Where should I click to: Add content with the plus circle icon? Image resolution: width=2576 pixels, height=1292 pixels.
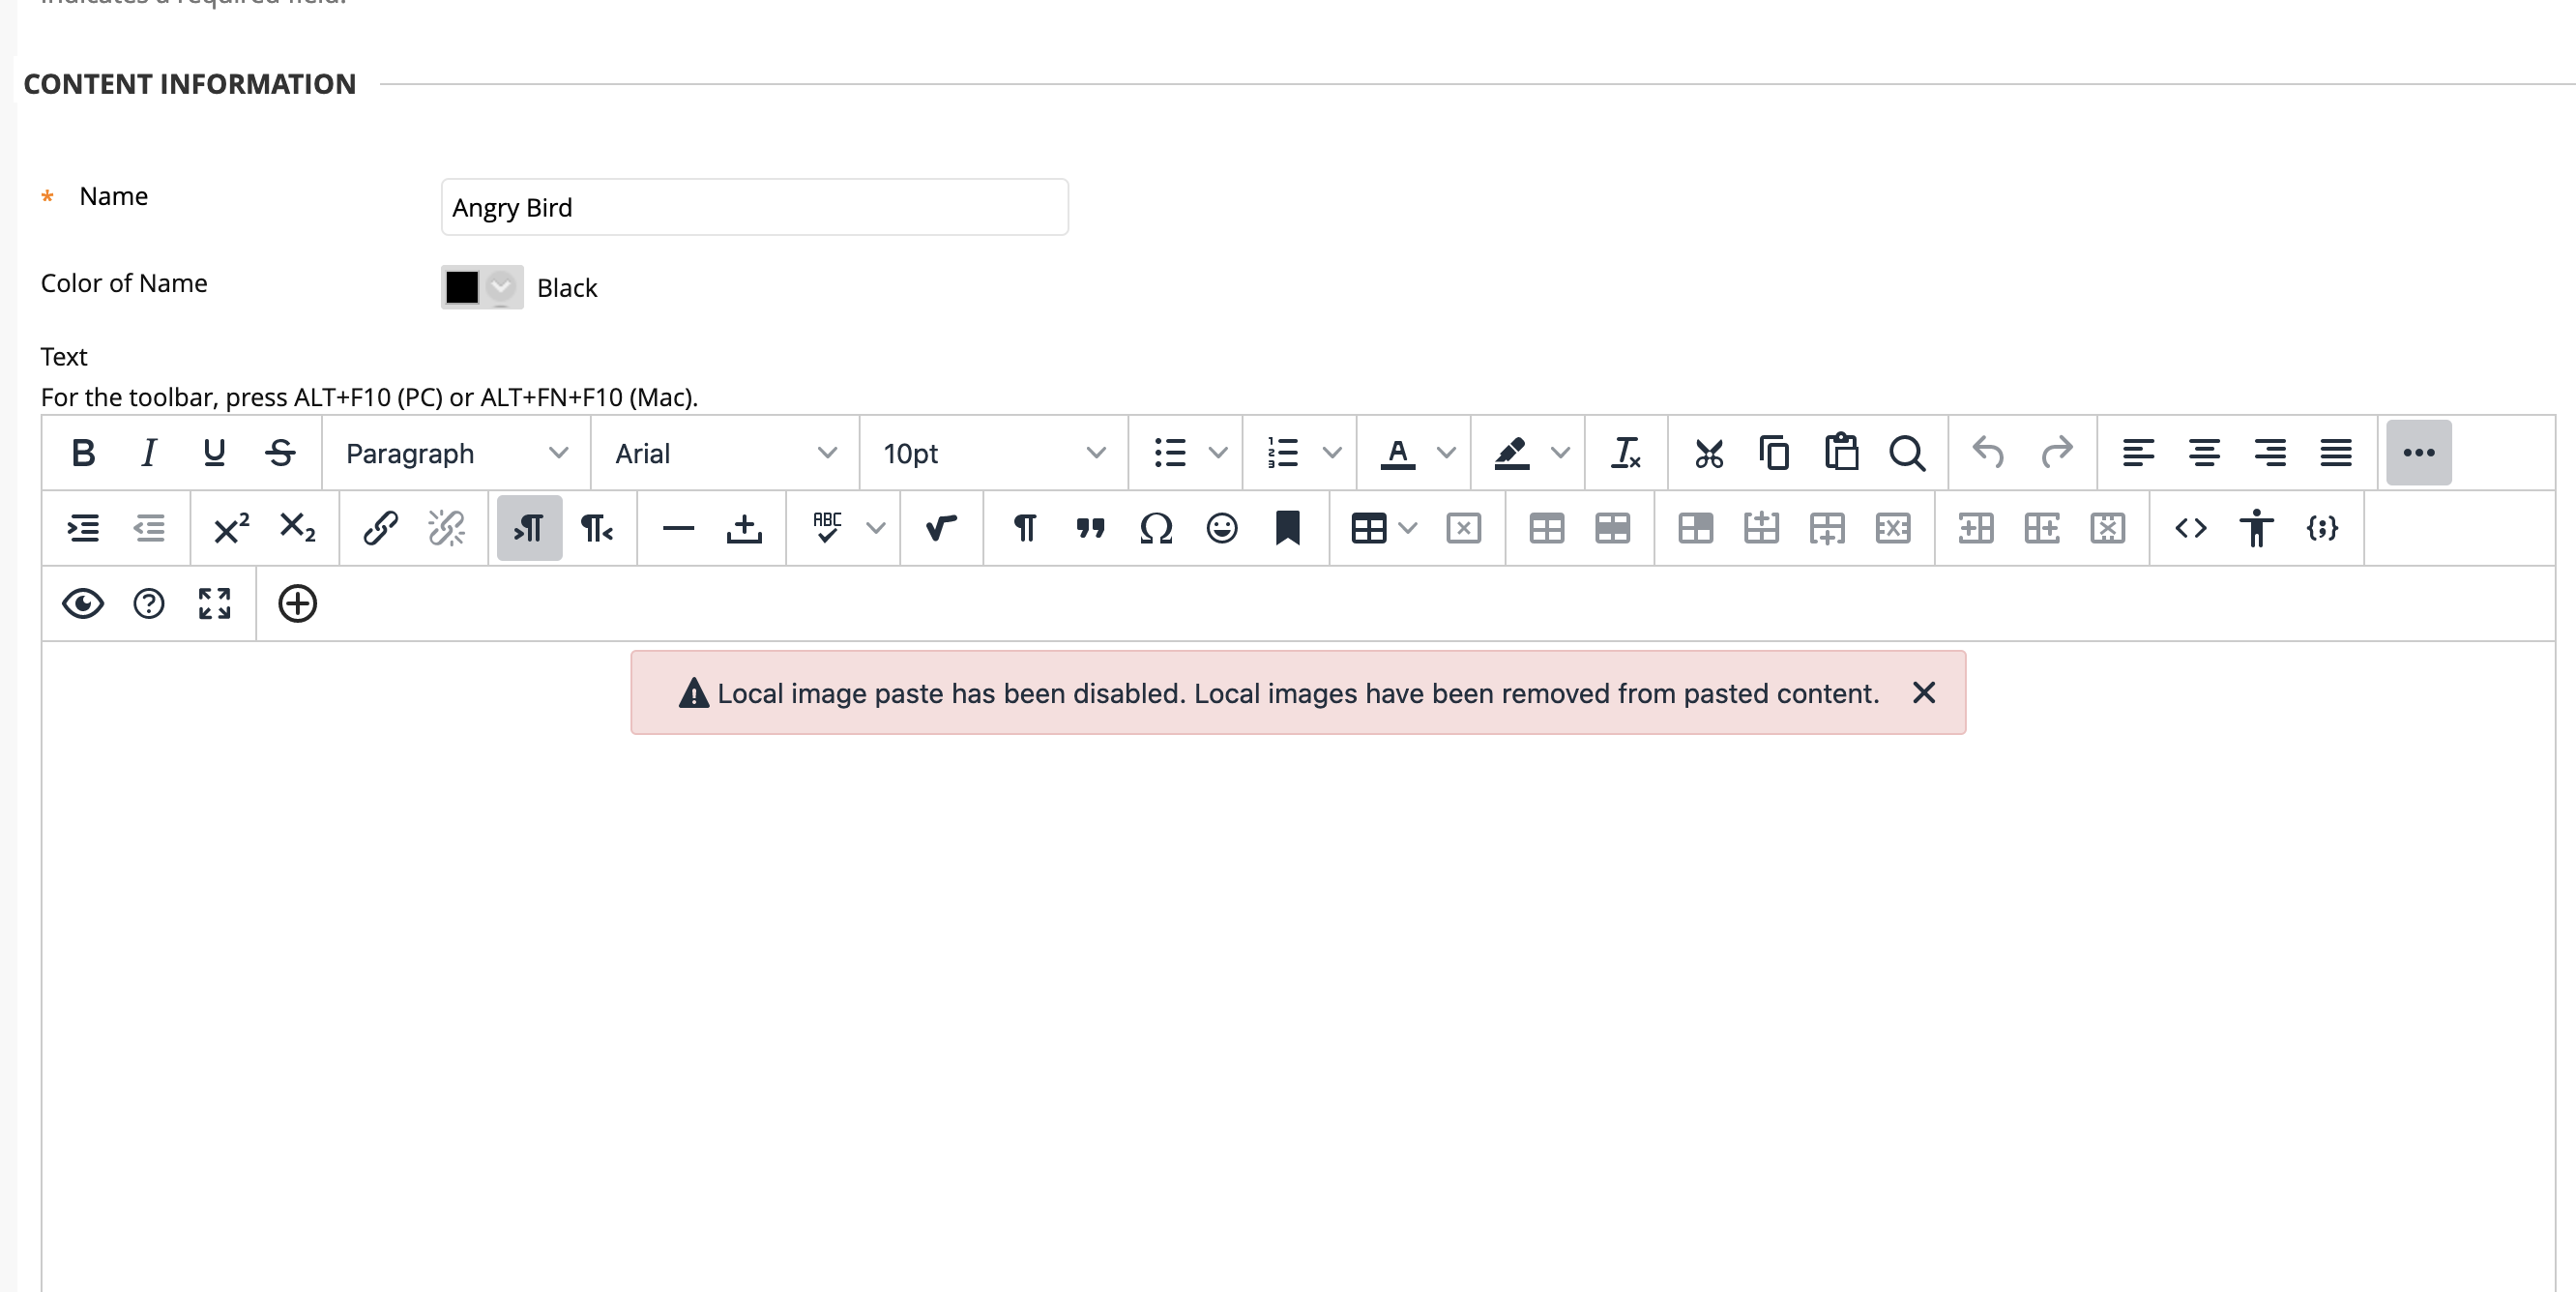pyautogui.click(x=297, y=604)
